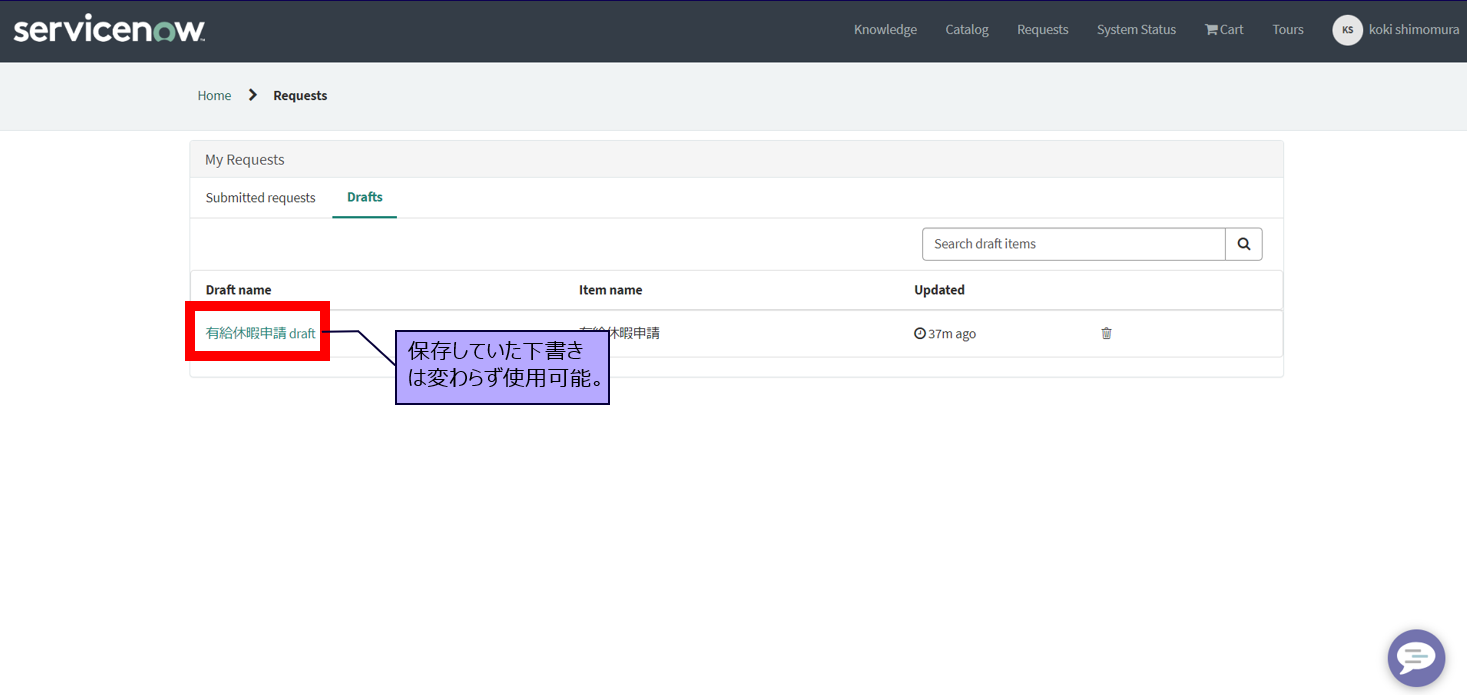This screenshot has height=695, width=1467.
Task: Open the Tours menu
Action: pyautogui.click(x=1288, y=30)
